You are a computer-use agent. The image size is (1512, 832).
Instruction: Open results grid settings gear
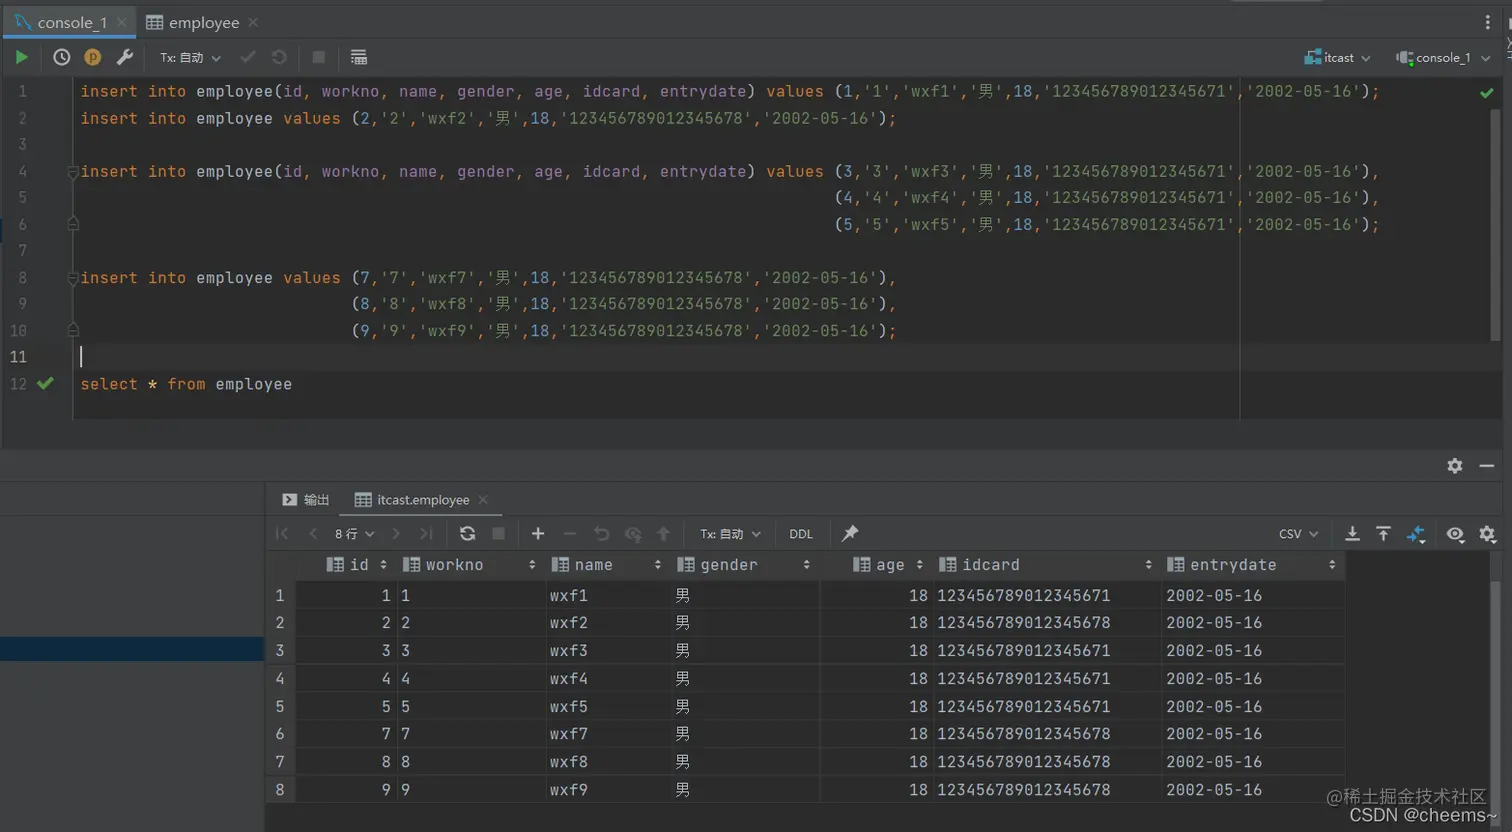[1487, 534]
